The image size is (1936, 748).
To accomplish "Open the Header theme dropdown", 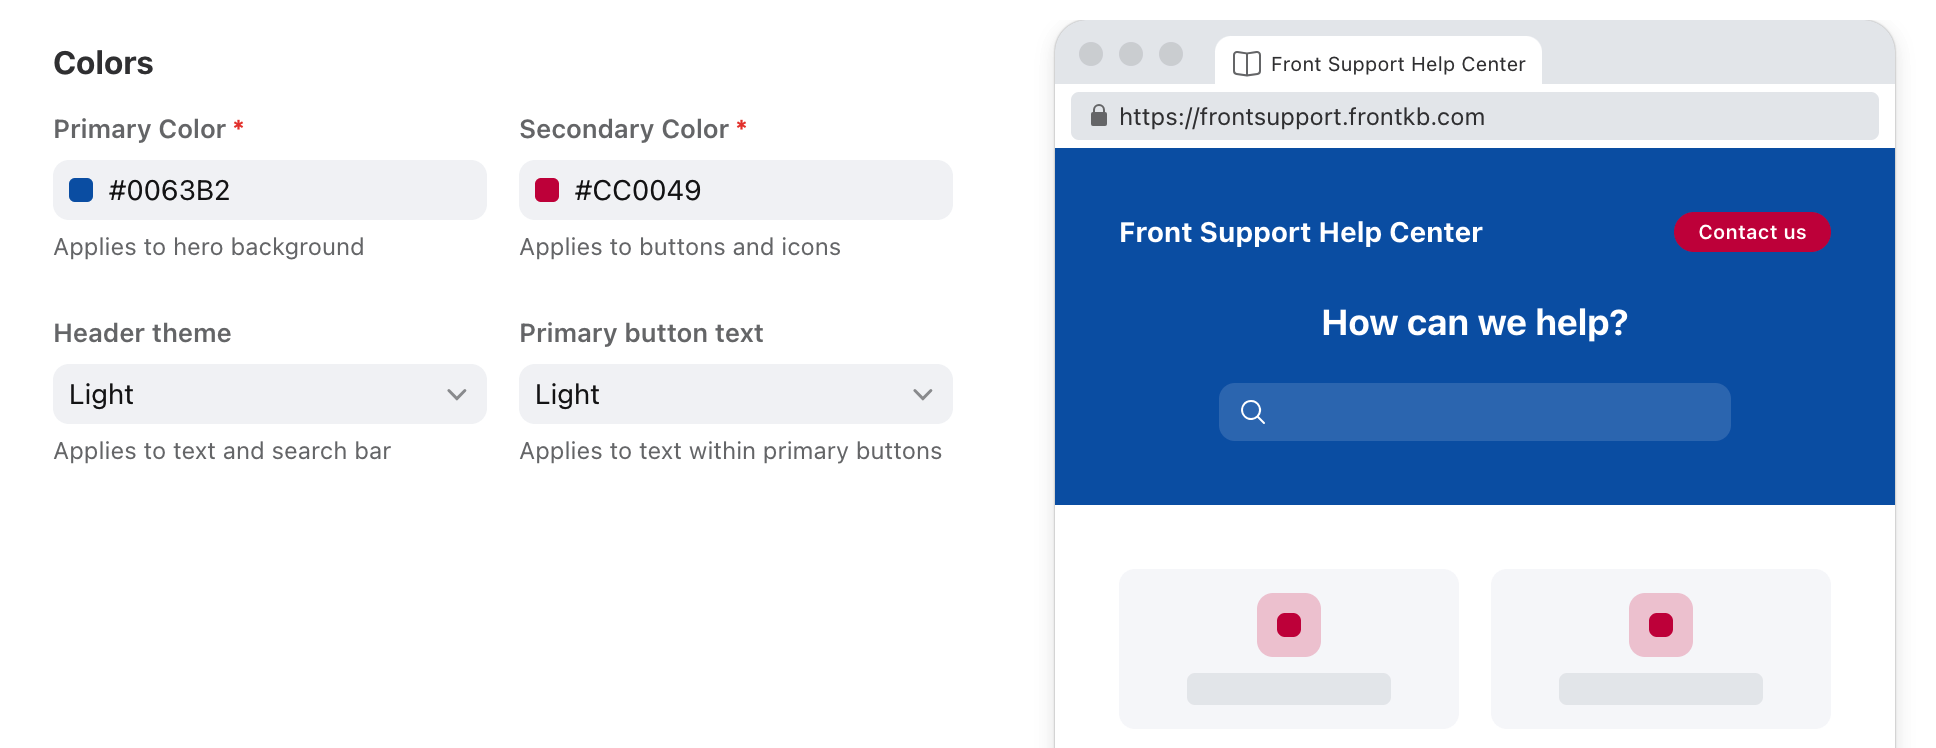I will (x=270, y=394).
